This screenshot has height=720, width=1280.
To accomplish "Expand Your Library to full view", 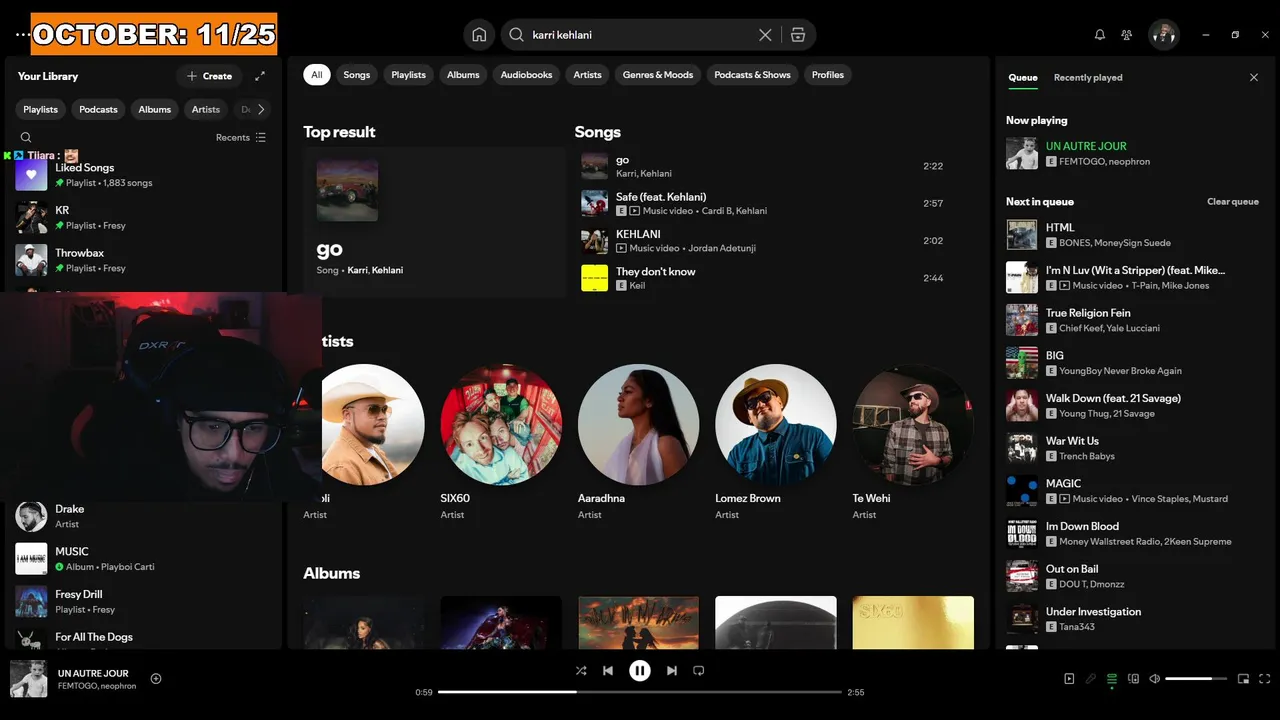I will point(260,76).
